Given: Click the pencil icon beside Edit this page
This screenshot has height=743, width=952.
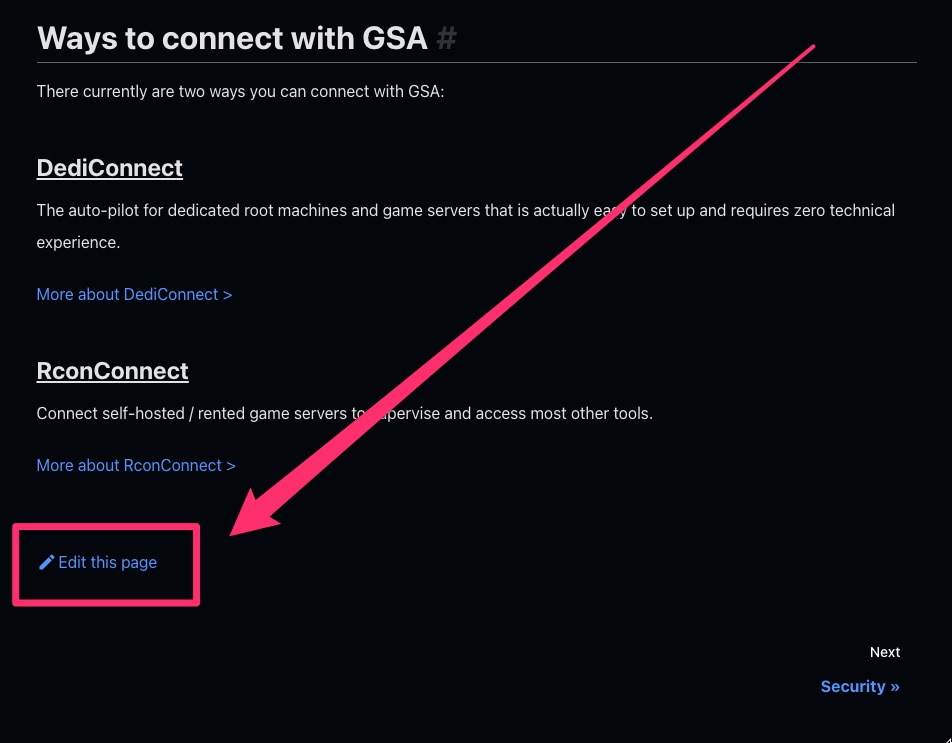Looking at the screenshot, I should [46, 563].
